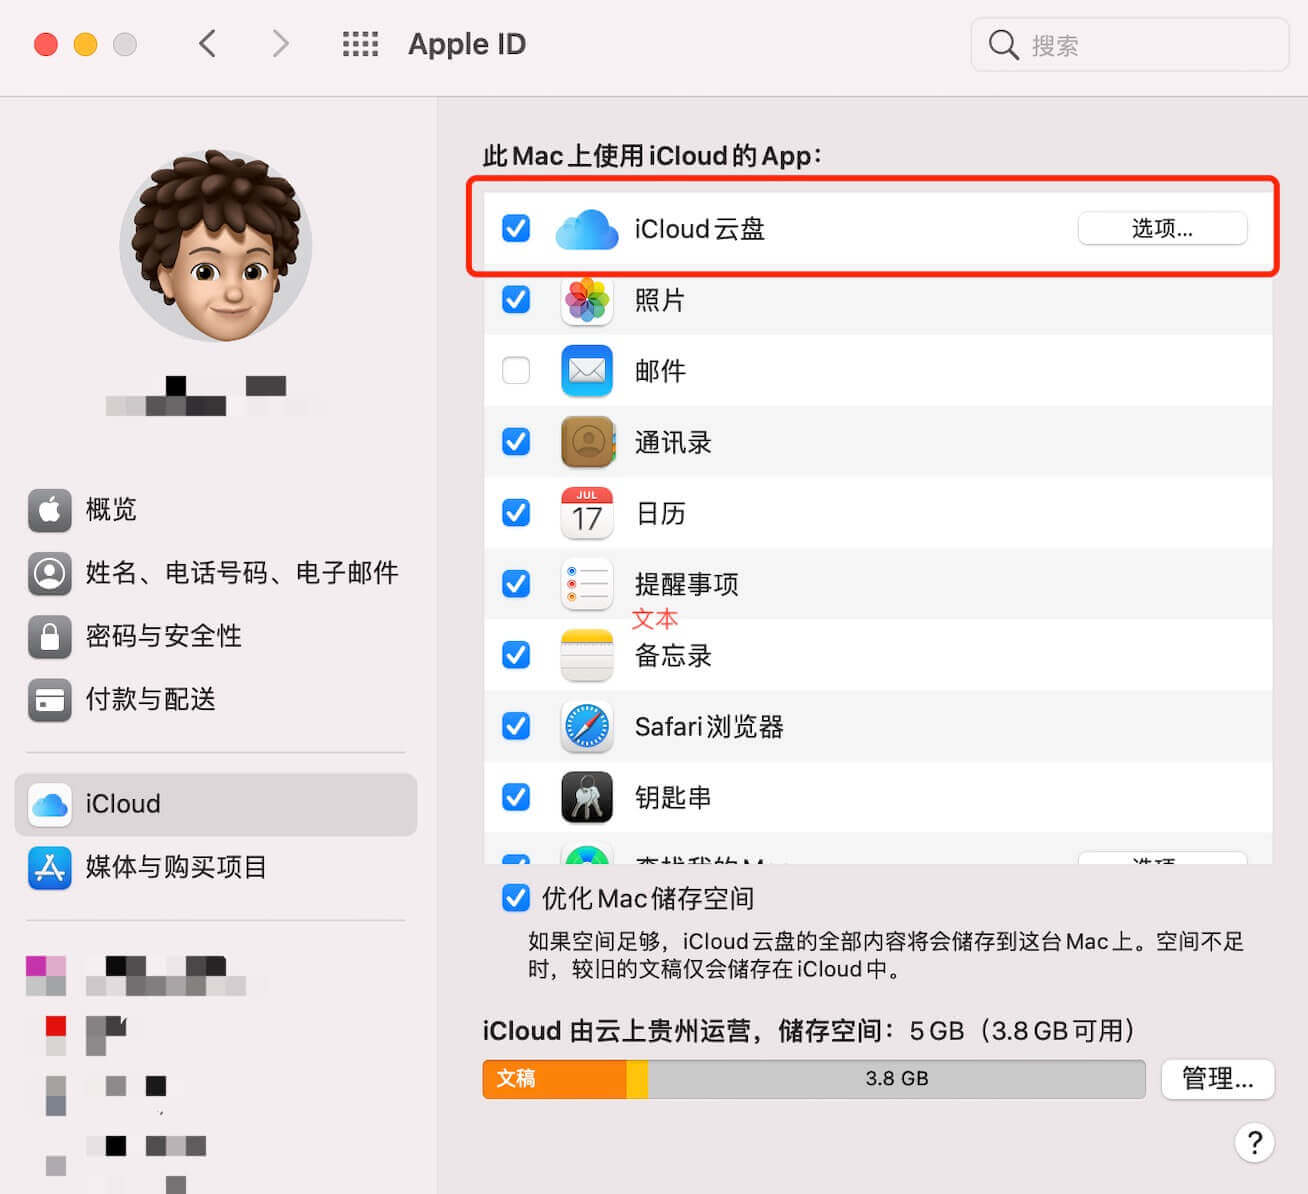The width and height of the screenshot is (1308, 1194).
Task: Toggle 优化 Mac 储存空间 checkbox
Action: coord(516,897)
